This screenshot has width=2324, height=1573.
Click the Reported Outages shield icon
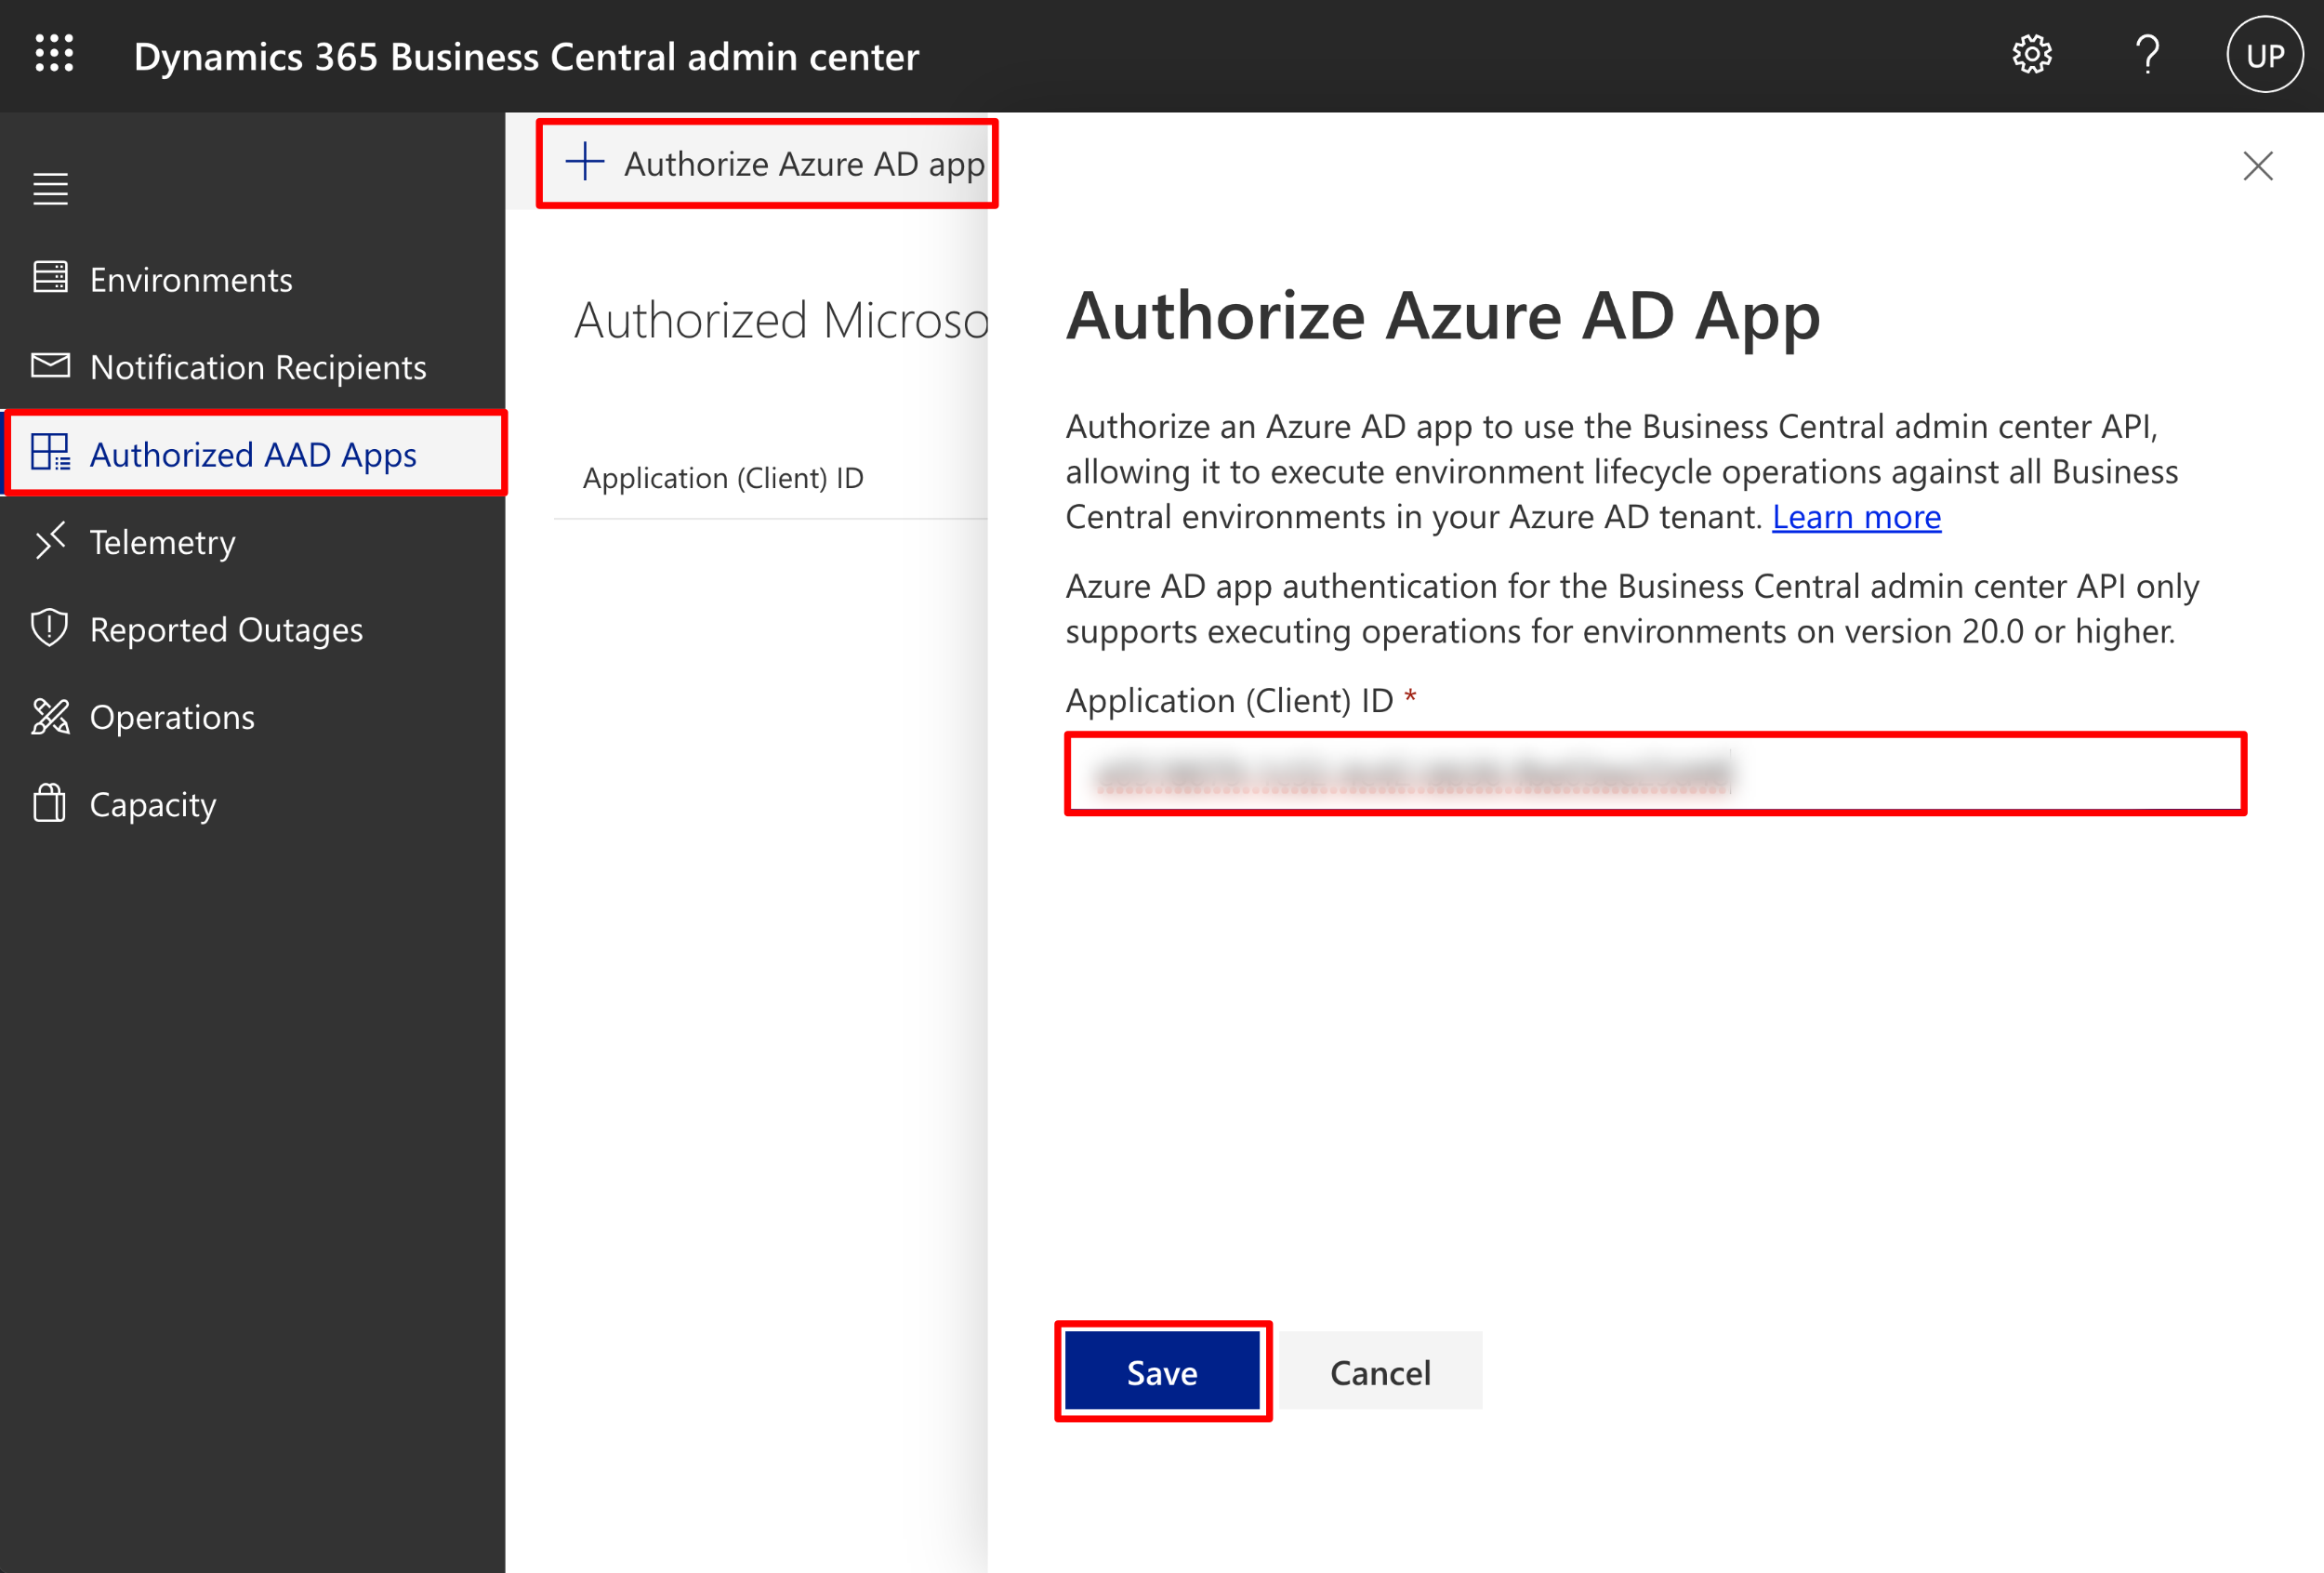coord(50,628)
